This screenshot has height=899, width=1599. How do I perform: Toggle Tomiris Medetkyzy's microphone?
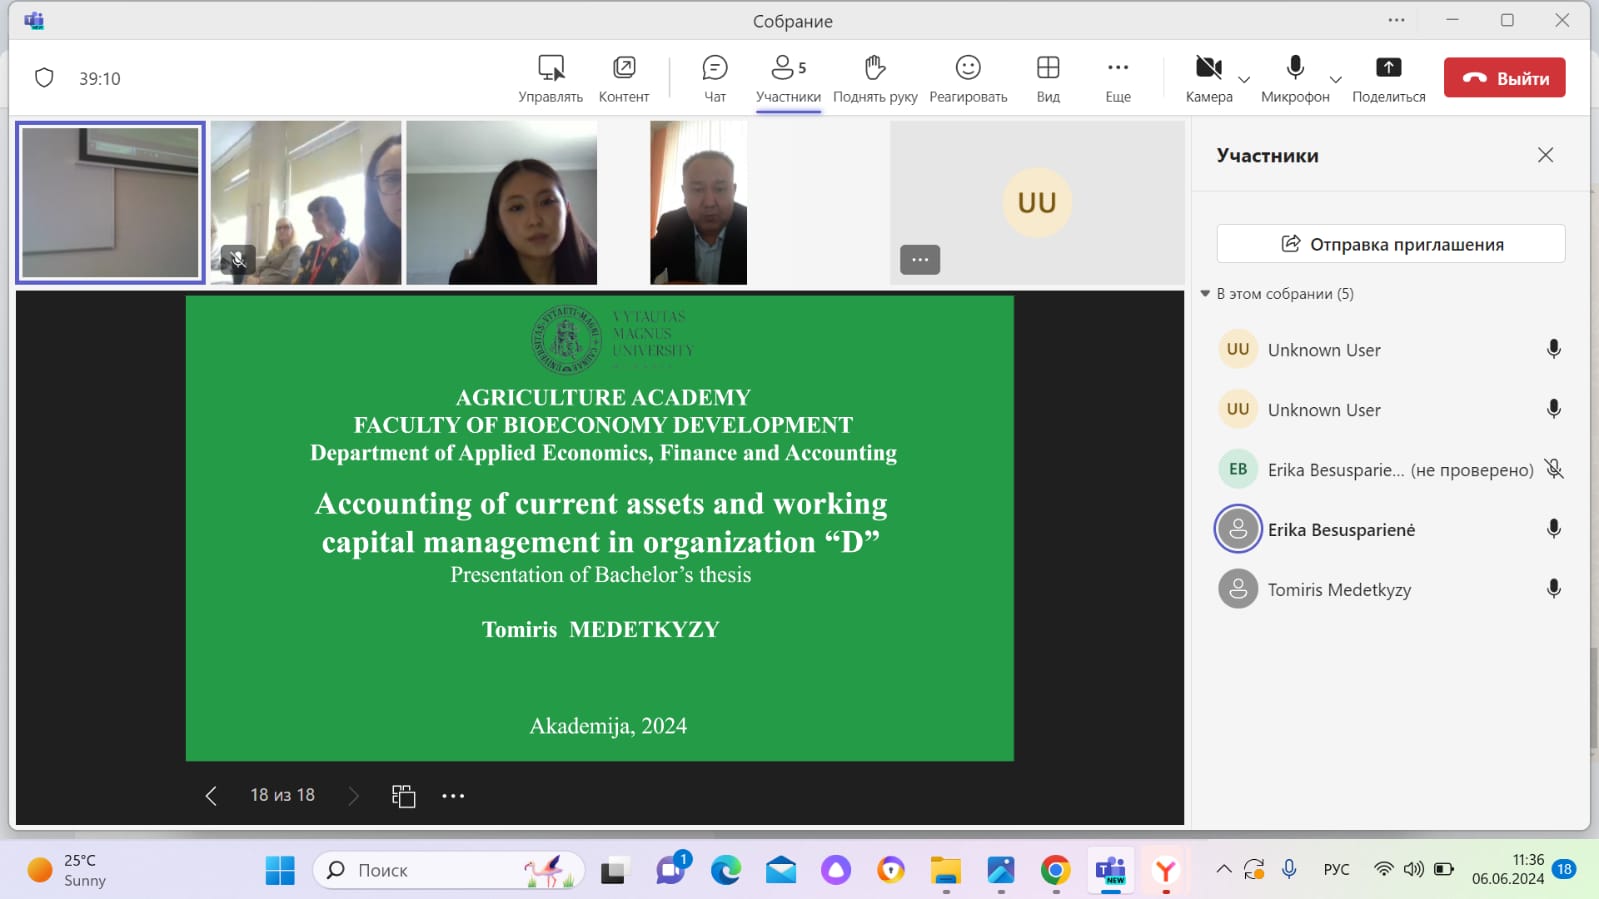pos(1553,589)
